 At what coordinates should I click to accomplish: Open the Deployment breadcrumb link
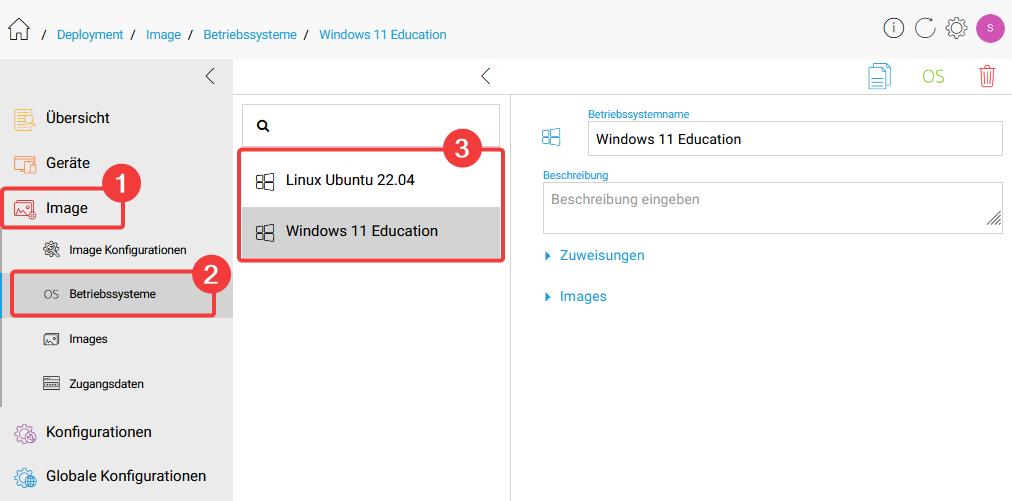90,35
